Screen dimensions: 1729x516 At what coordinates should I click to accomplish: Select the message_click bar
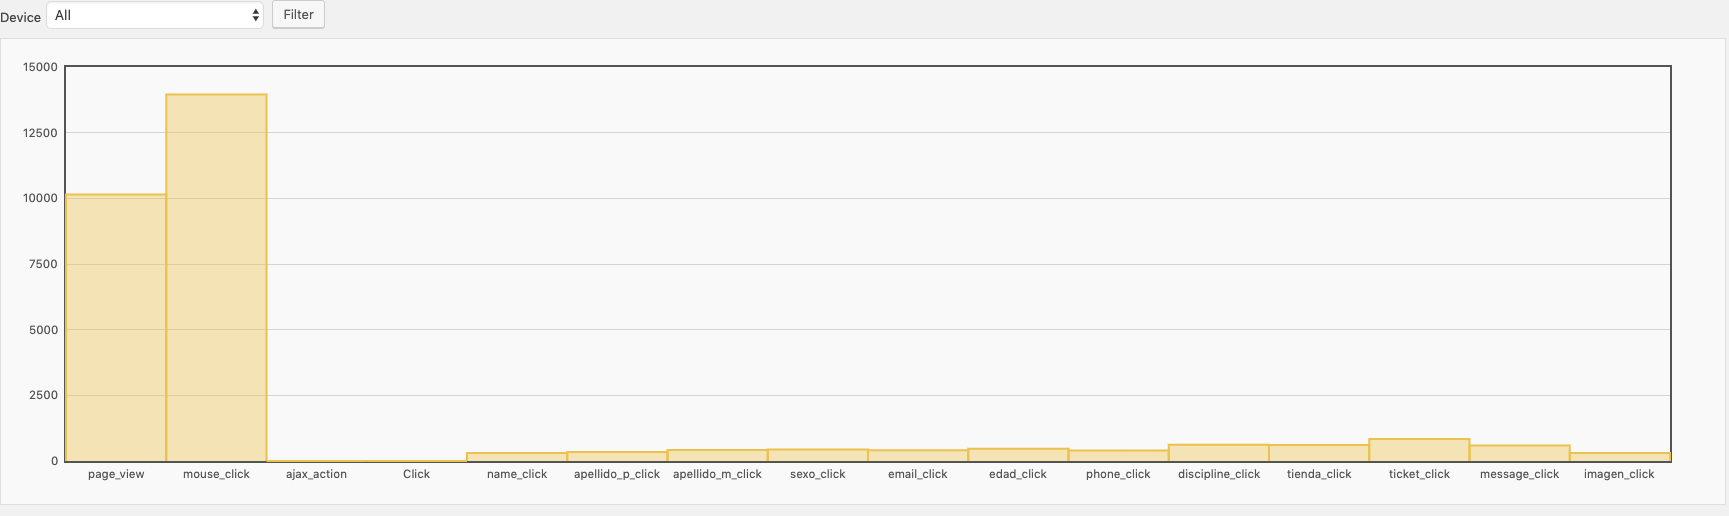pos(1519,453)
